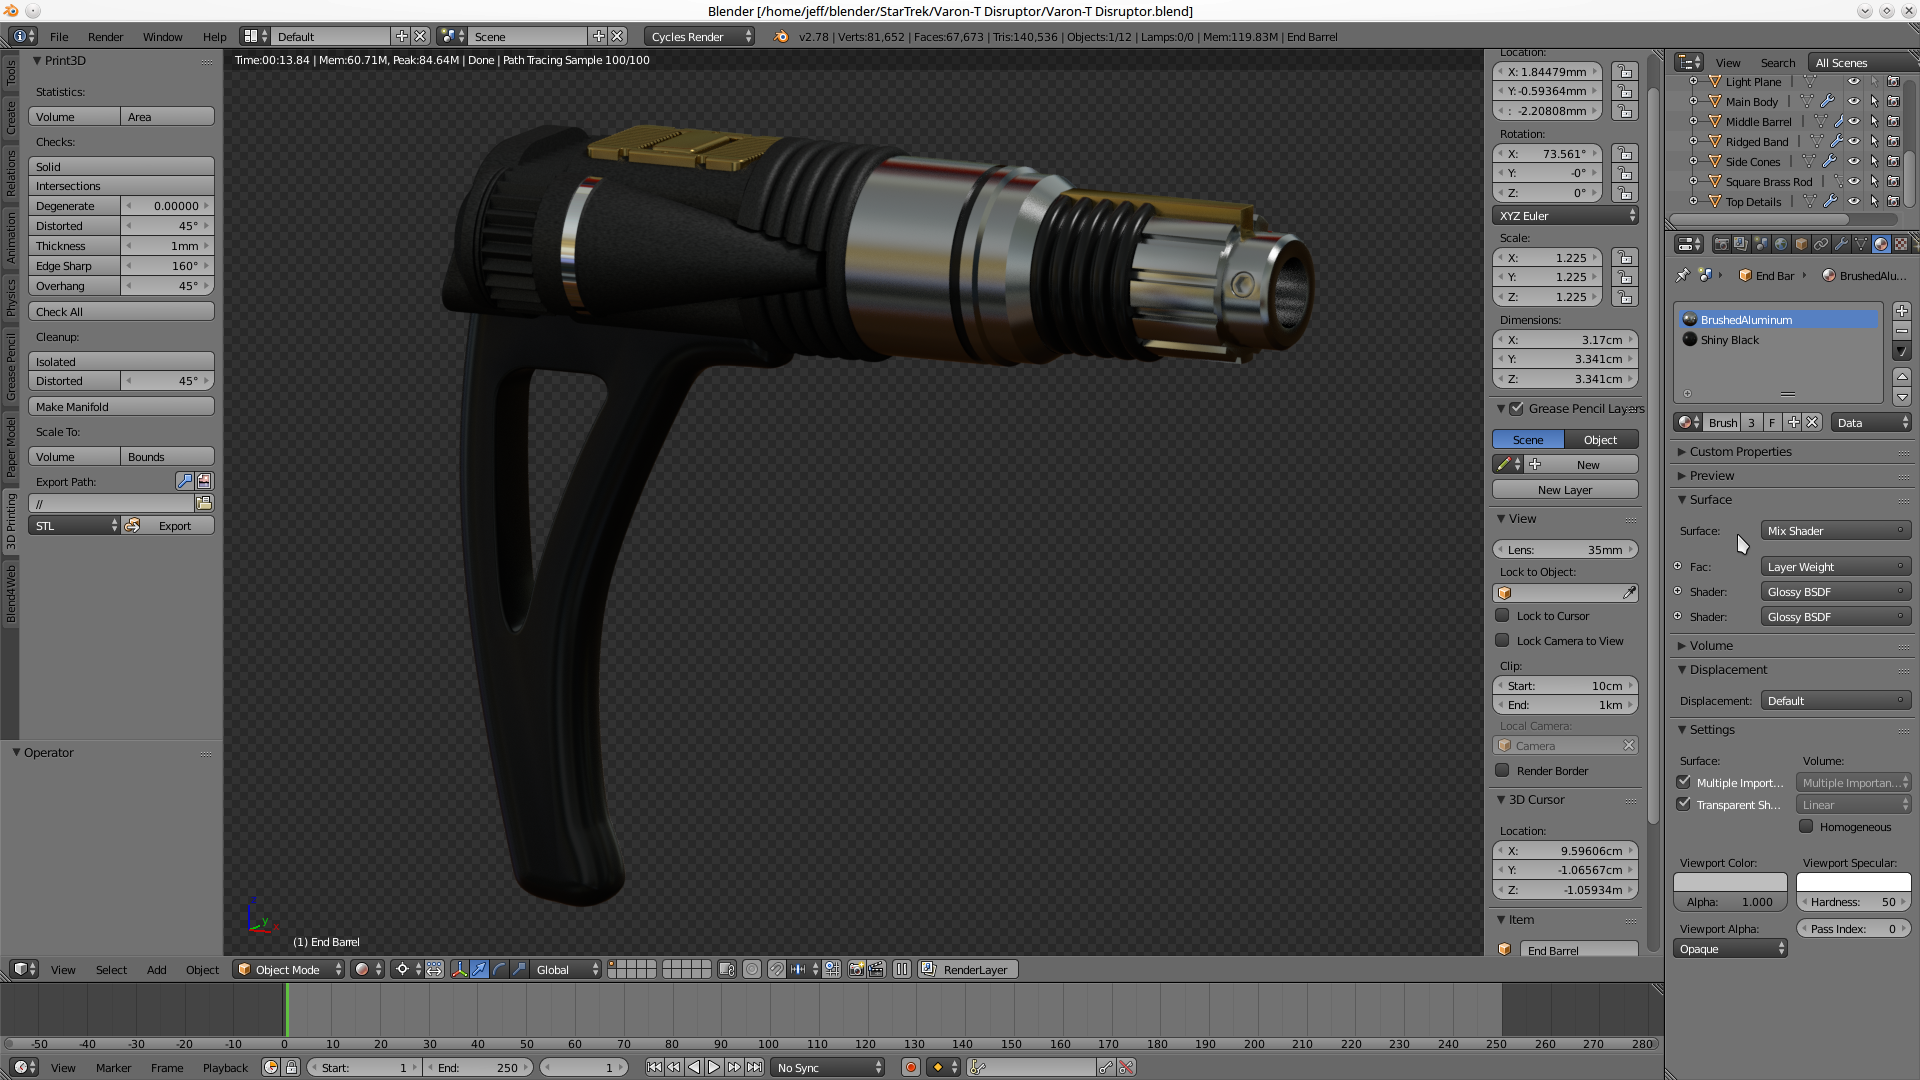Viewport: 1920px width, 1080px height.
Task: Click the translate manipulator arrow icon
Action: pyautogui.click(x=480, y=969)
